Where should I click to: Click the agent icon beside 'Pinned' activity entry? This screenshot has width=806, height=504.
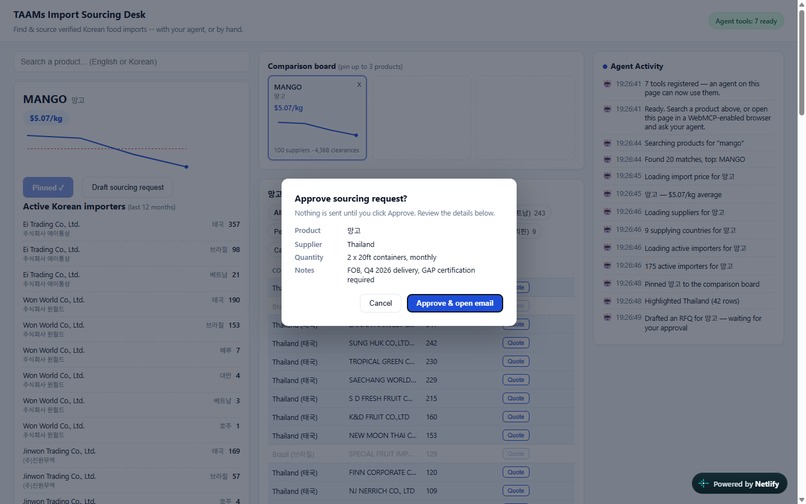(607, 284)
